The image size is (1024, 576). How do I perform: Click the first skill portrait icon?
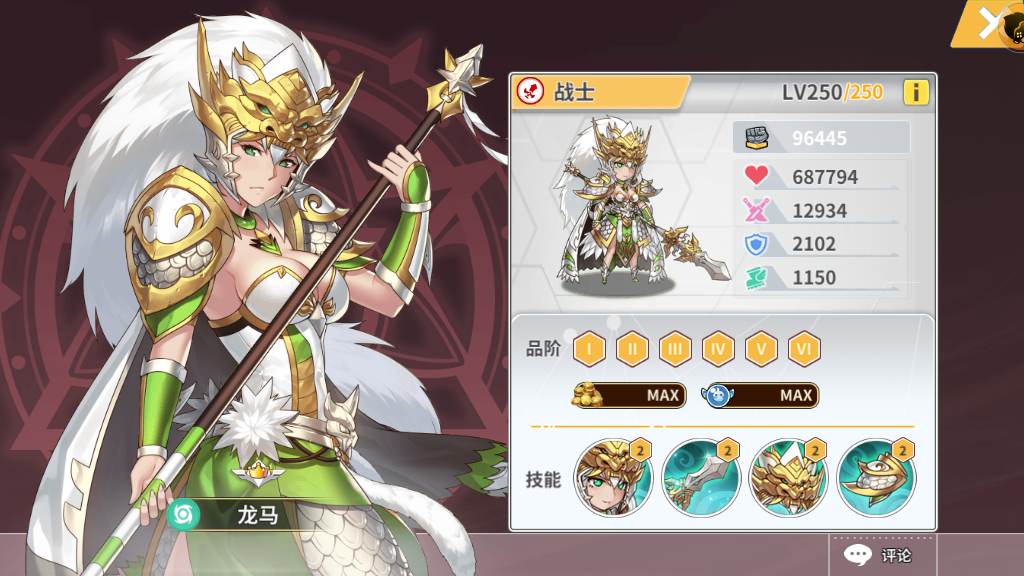tap(613, 477)
